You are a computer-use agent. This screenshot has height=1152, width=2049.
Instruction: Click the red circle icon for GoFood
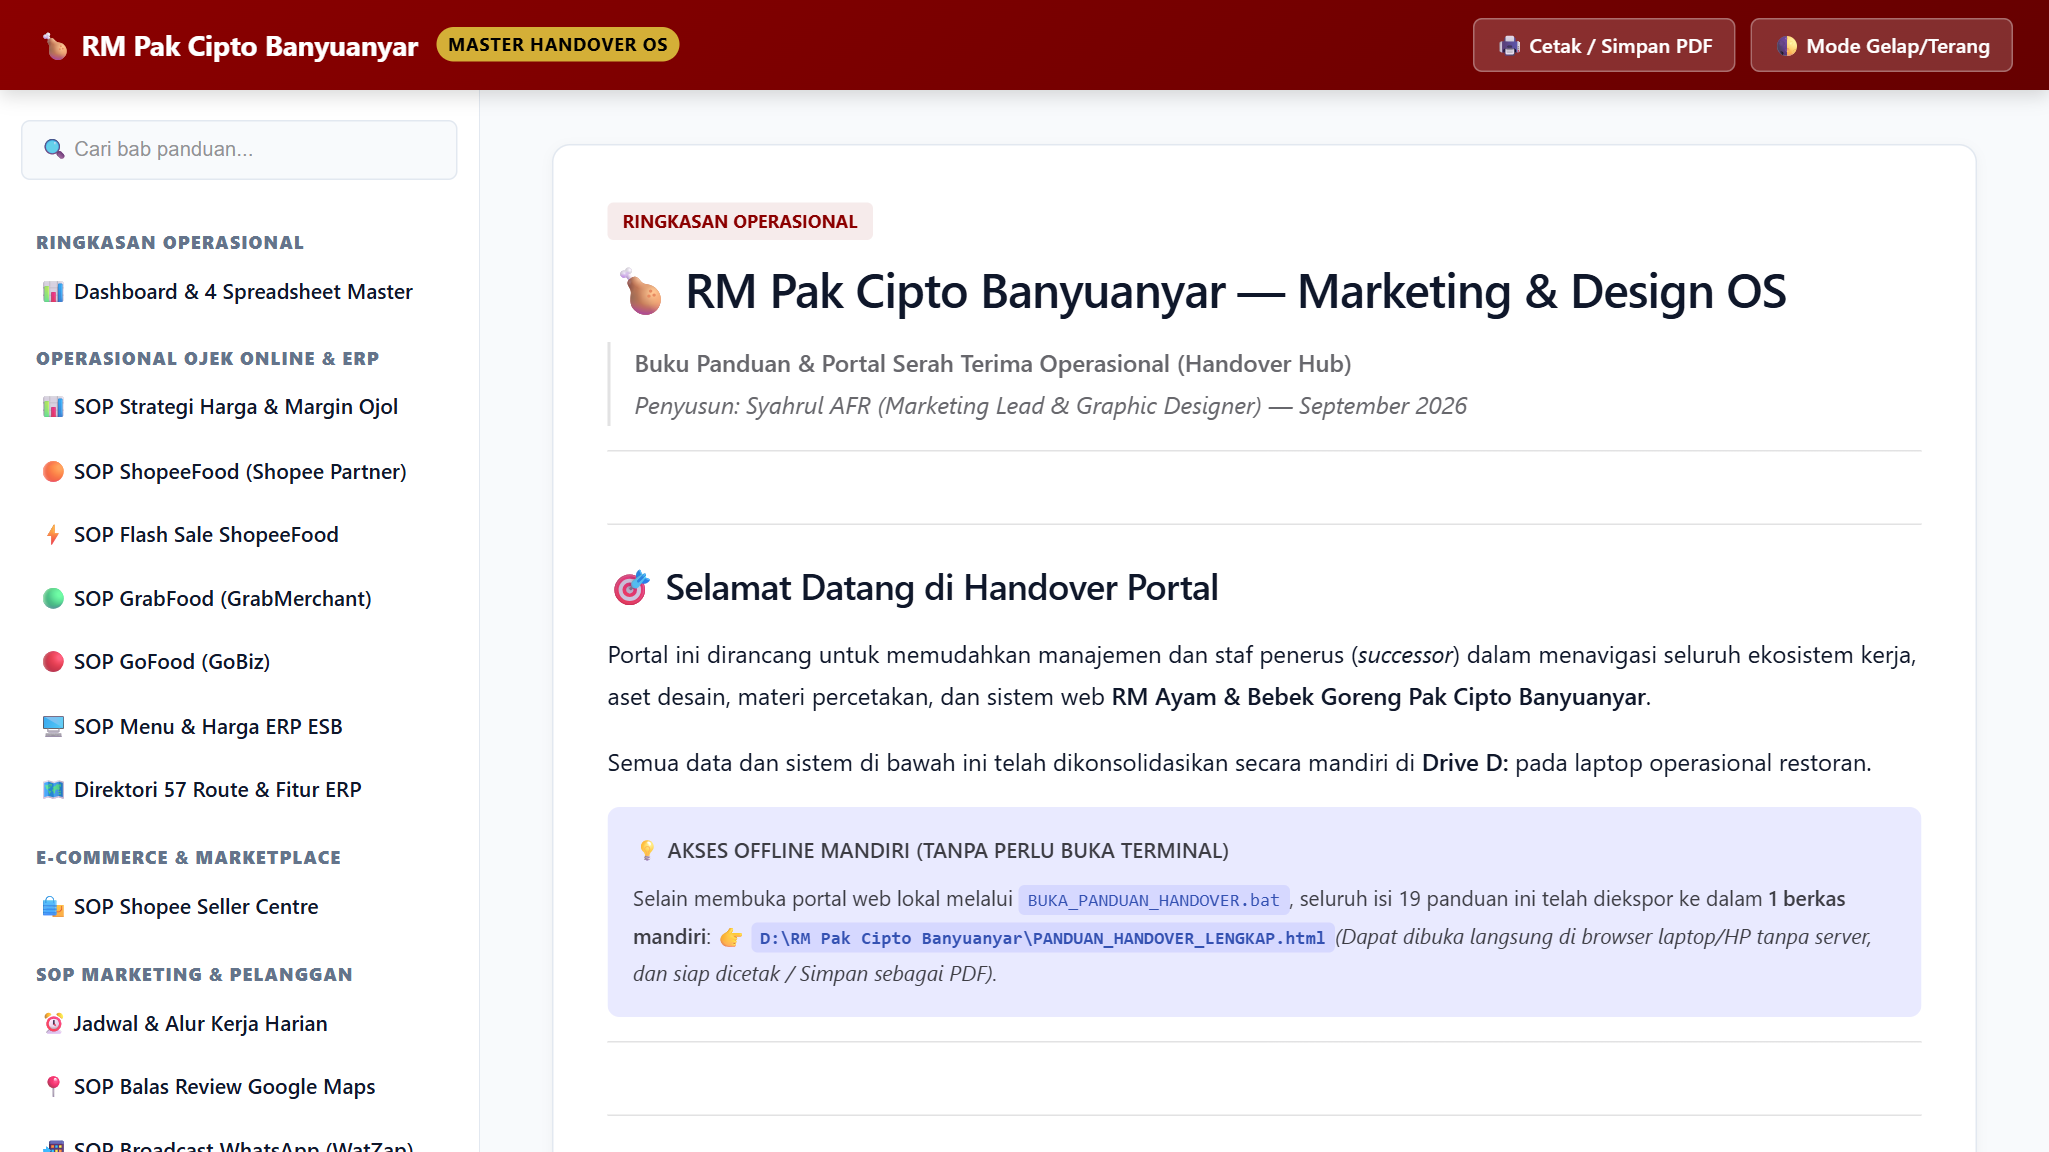click(53, 662)
